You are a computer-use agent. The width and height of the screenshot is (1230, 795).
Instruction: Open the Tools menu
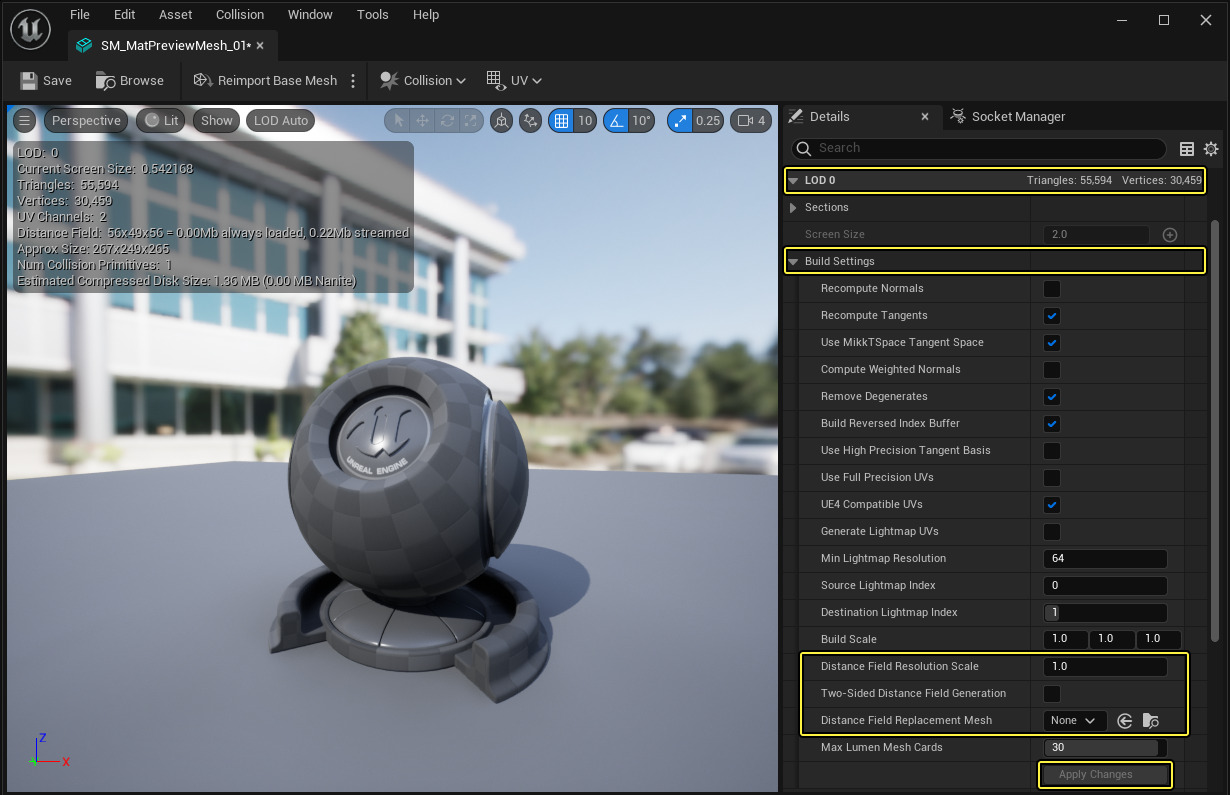pyautogui.click(x=373, y=15)
